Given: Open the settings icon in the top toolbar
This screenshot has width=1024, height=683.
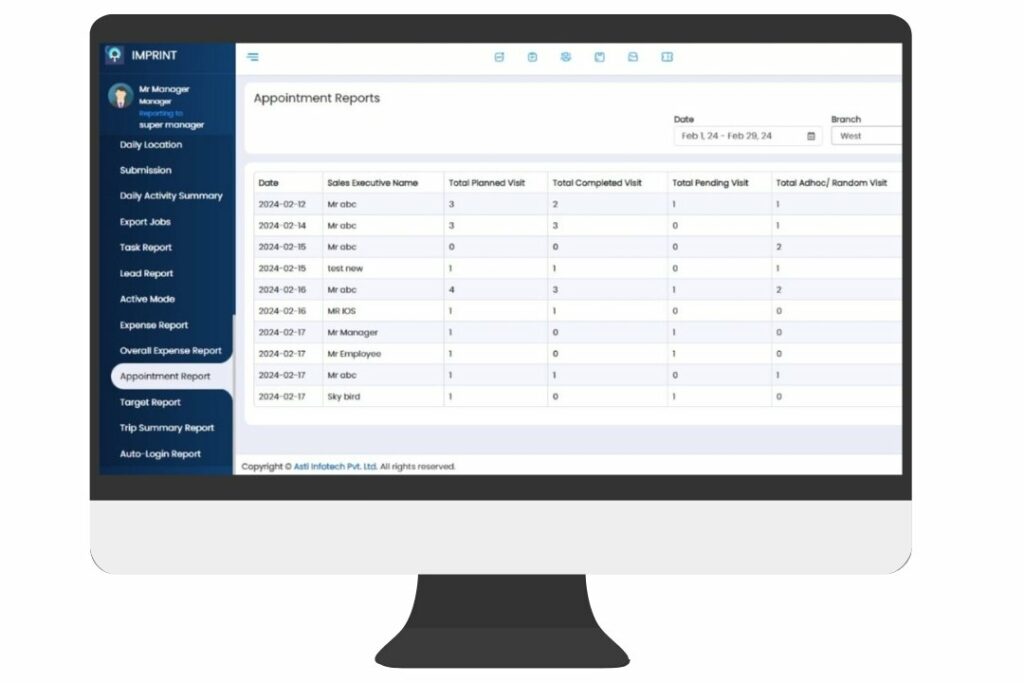Looking at the screenshot, I should [565, 57].
